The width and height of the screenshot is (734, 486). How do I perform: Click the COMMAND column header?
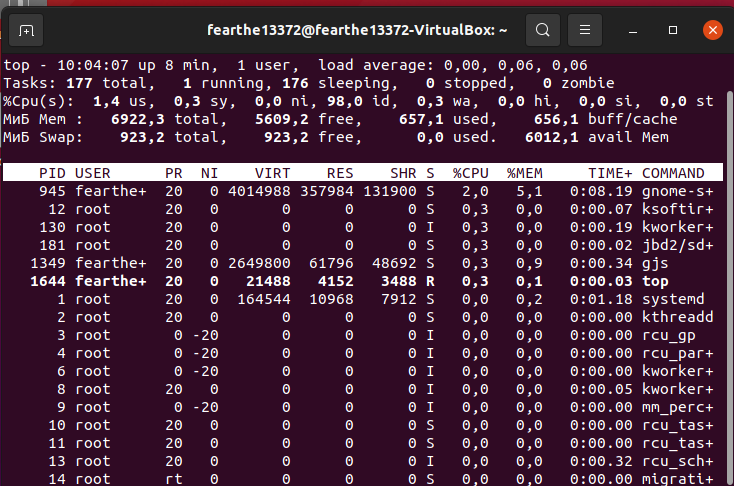pos(673,173)
